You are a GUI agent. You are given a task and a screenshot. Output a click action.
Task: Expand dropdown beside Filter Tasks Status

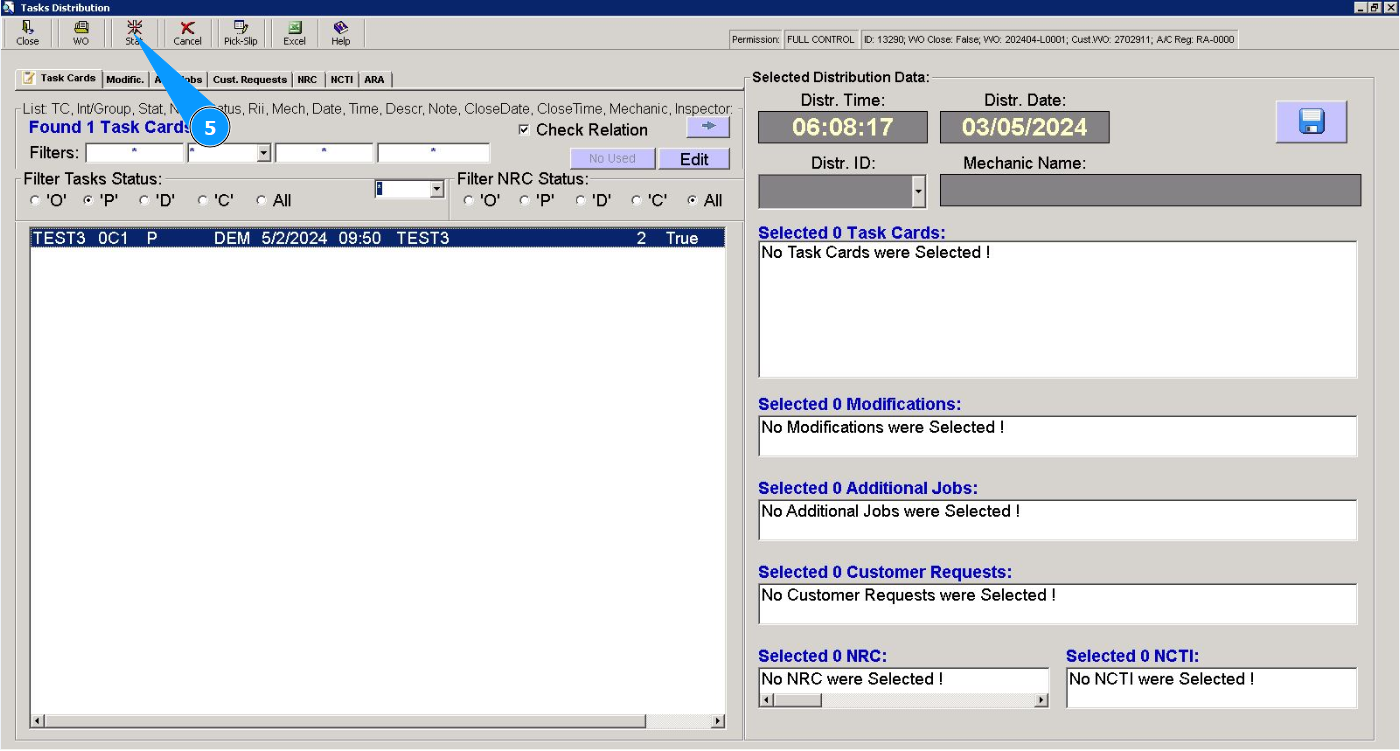pyautogui.click(x=436, y=189)
